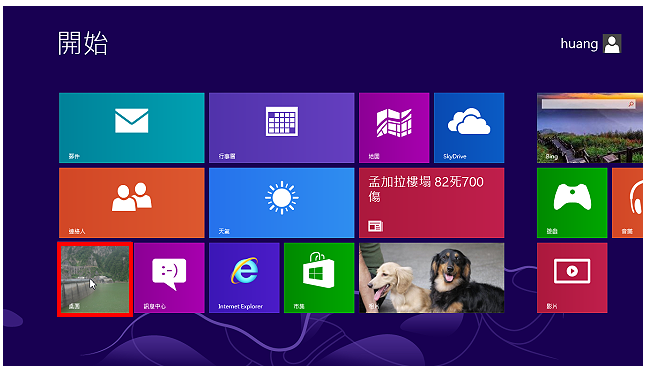The width and height of the screenshot is (653, 370).
Task: Launch the Video play tile
Action: pos(572,278)
